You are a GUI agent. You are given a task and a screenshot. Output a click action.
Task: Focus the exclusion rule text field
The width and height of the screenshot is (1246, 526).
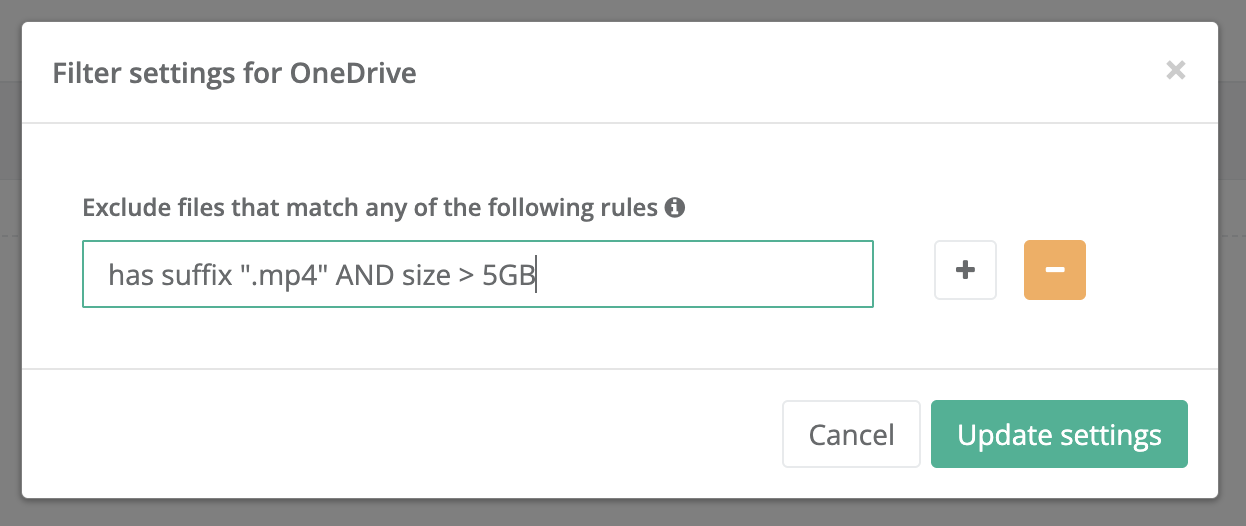pos(478,274)
